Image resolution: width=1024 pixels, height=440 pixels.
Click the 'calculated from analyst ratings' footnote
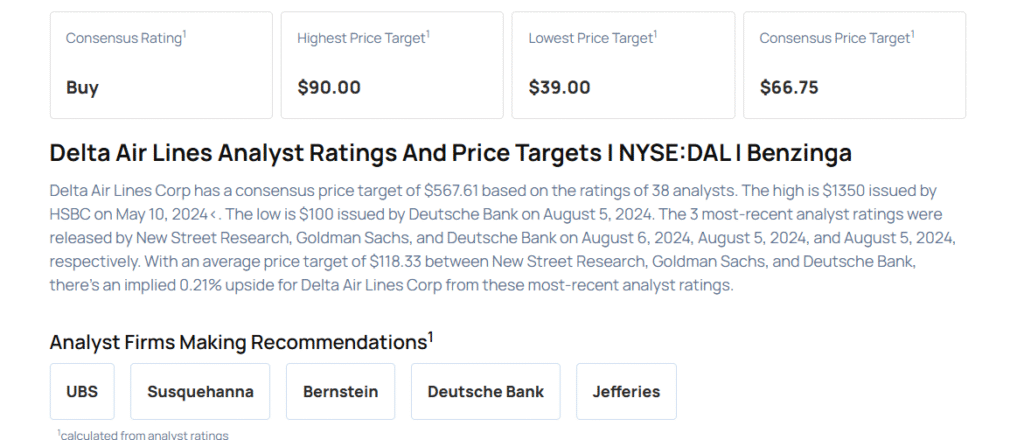coord(145,434)
